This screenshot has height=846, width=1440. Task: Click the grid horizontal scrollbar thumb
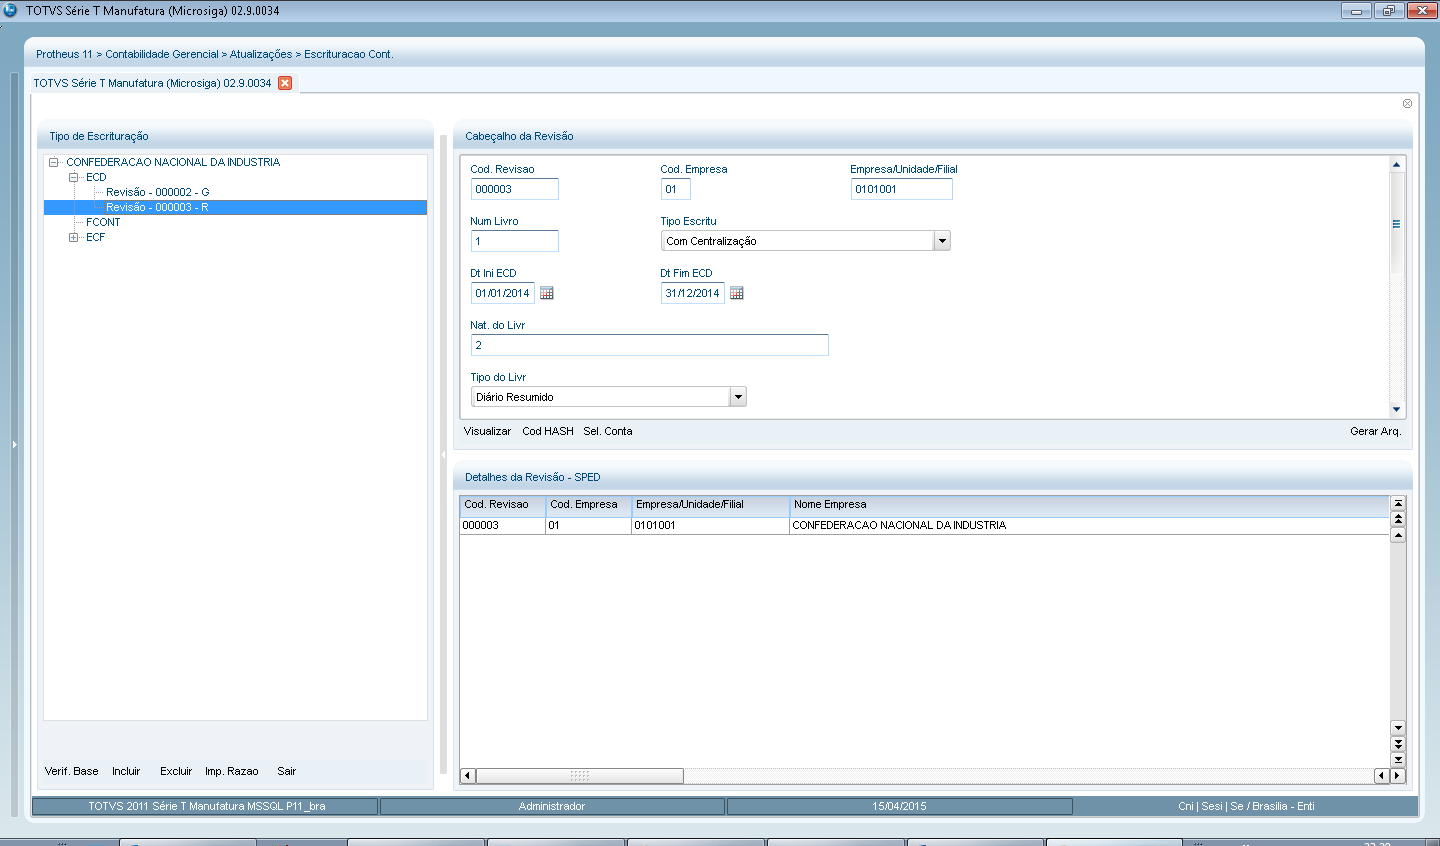[x=580, y=776]
